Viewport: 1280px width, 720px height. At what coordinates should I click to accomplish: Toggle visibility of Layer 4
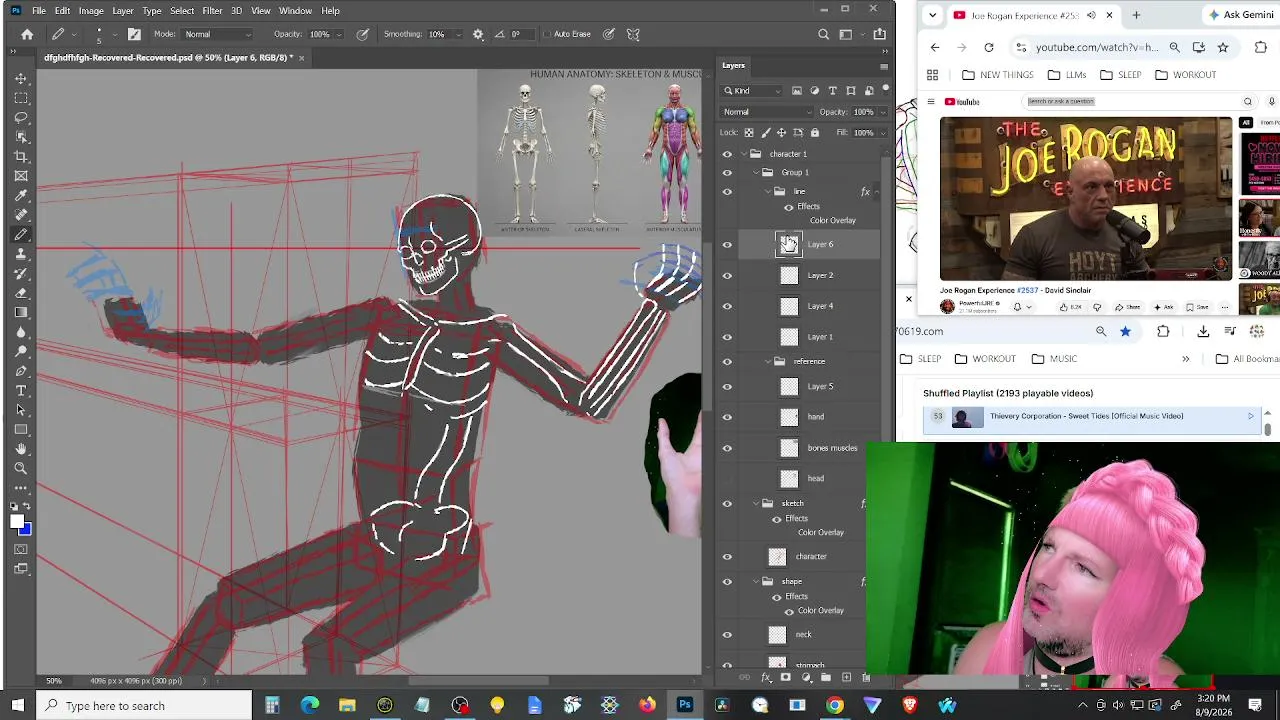click(x=727, y=306)
